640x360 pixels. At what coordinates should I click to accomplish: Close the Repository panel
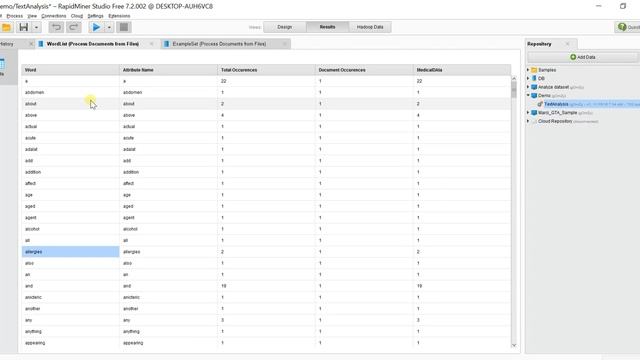(x=567, y=44)
